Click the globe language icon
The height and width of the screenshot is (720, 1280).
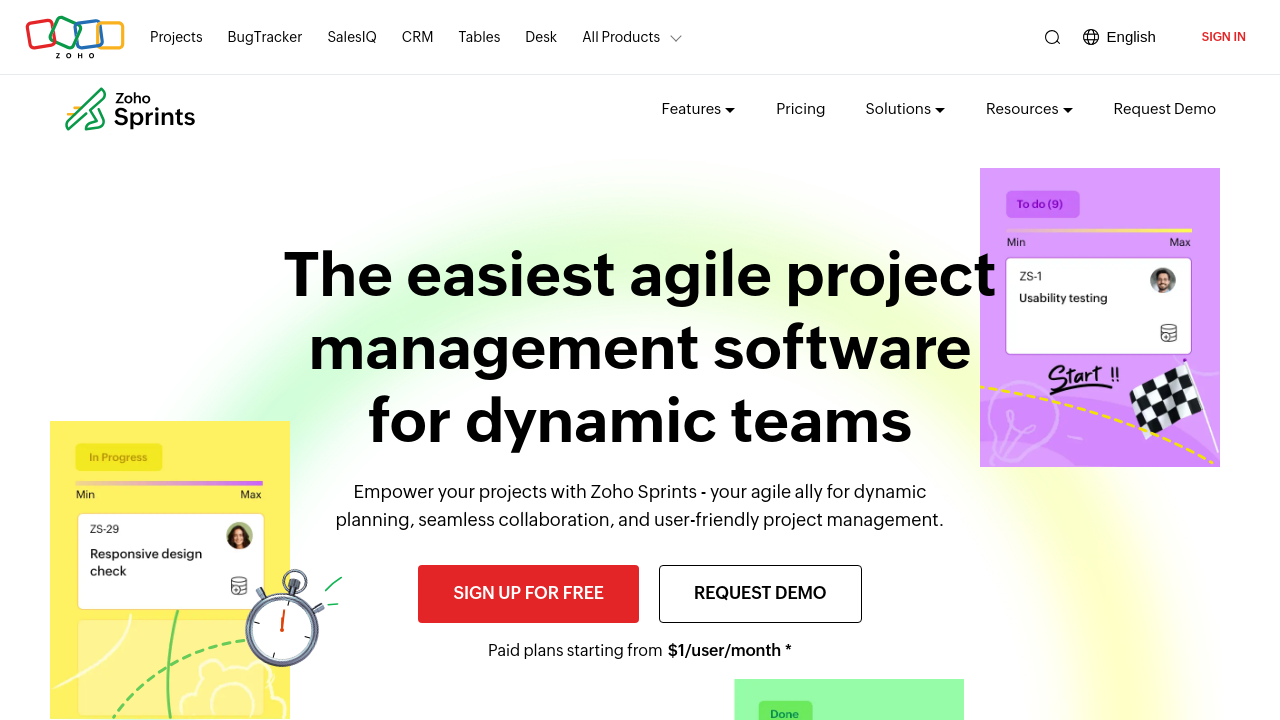click(1091, 37)
